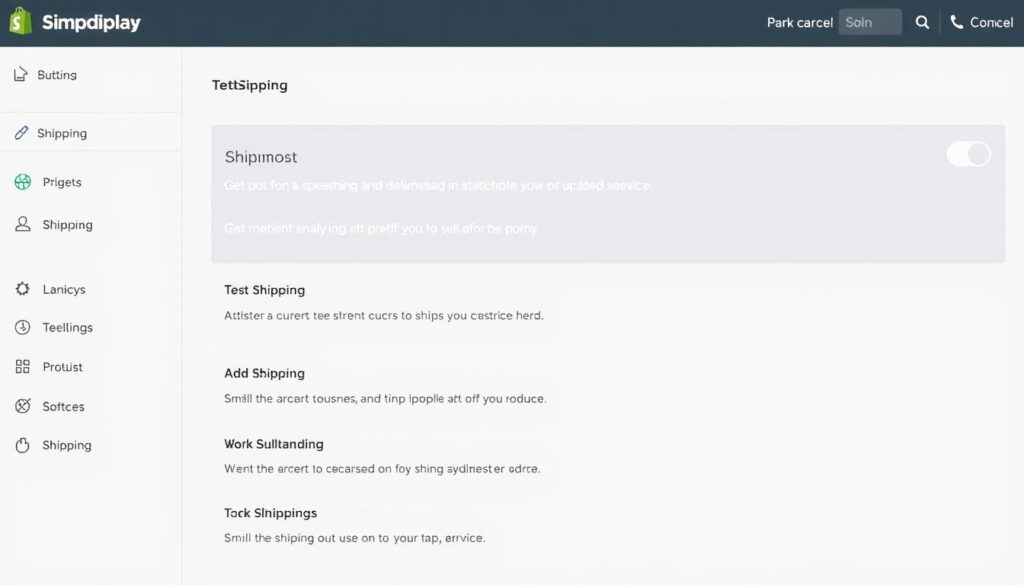Click the Softces circle icon
The height and width of the screenshot is (585, 1024).
click(x=23, y=406)
